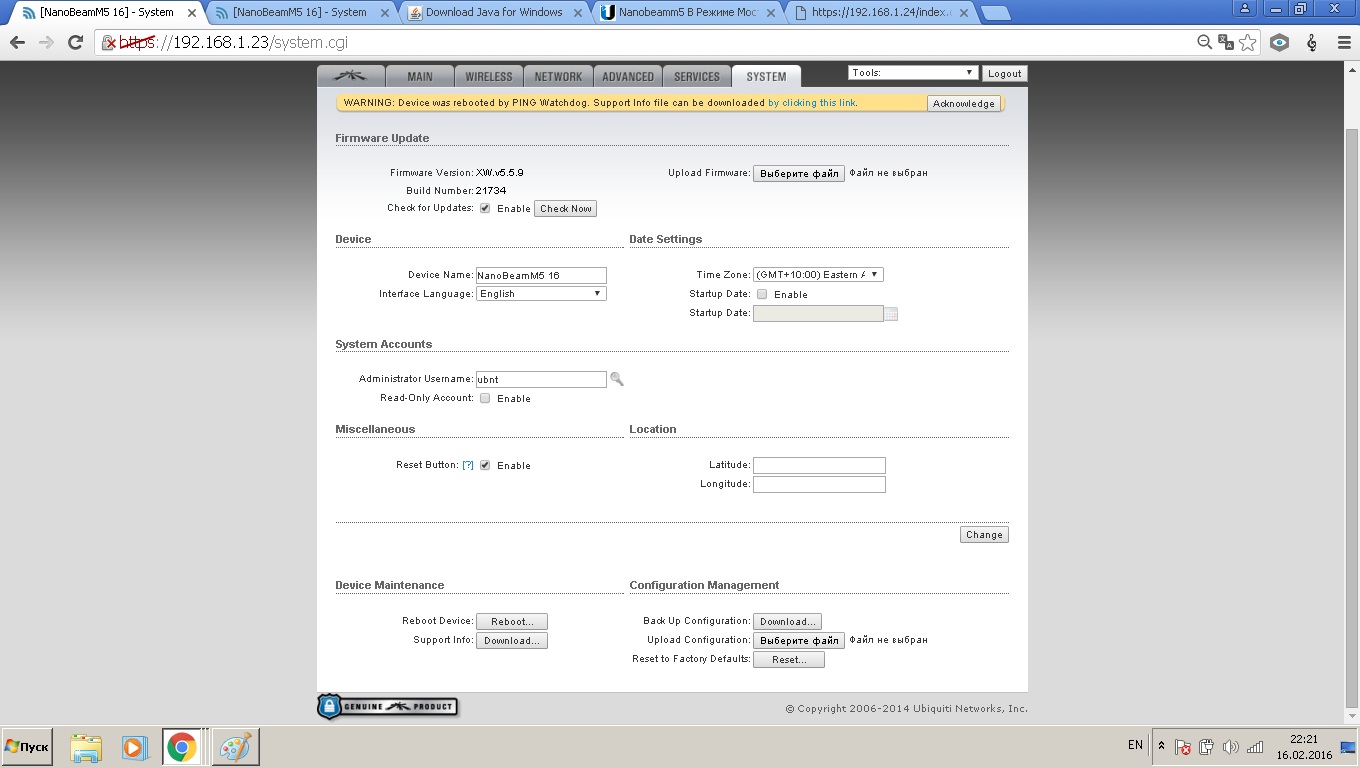Open a new browser tab
The width and height of the screenshot is (1360, 768).
pyautogui.click(x=994, y=13)
